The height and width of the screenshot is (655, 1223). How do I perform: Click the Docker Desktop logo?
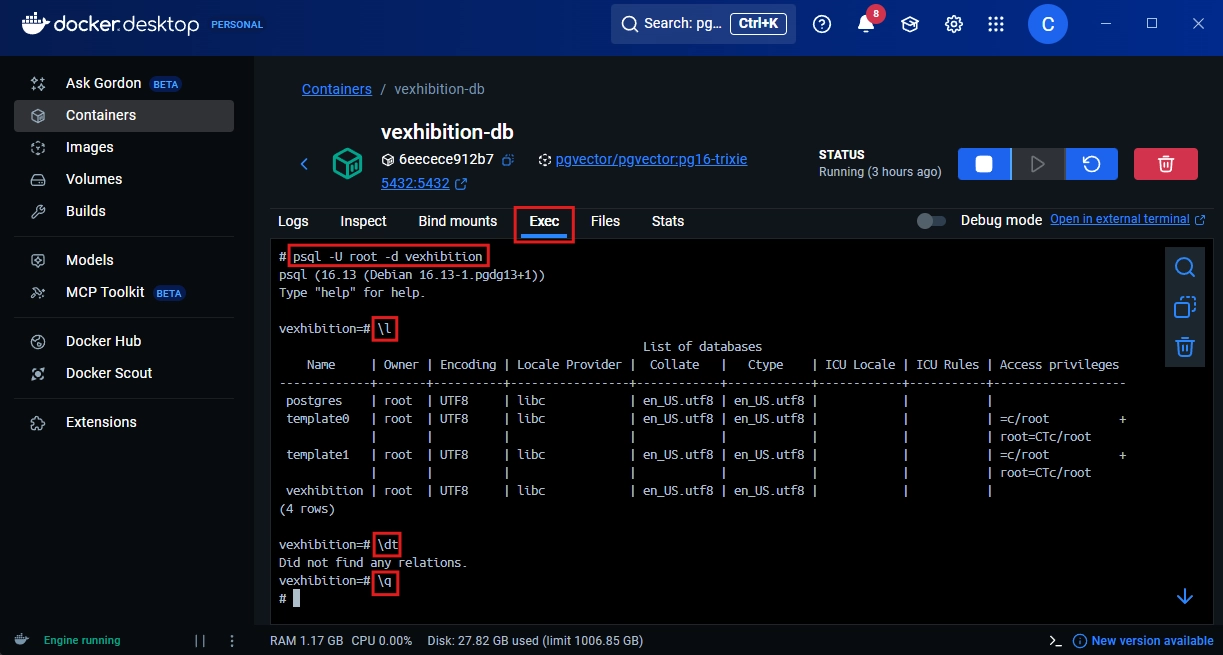[x=110, y=24]
